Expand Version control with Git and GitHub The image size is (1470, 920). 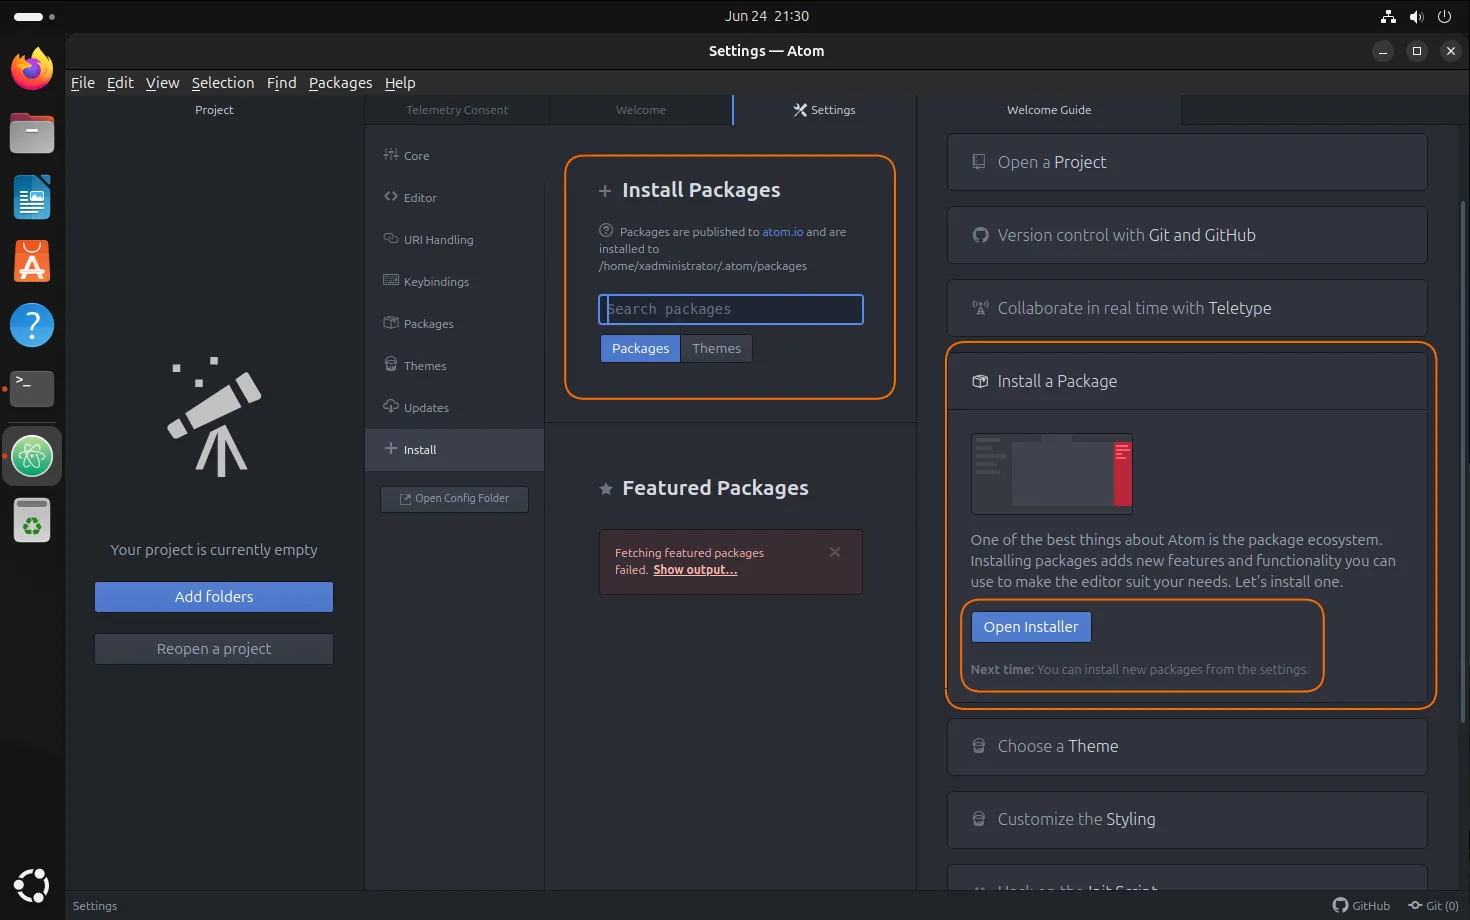point(1187,235)
